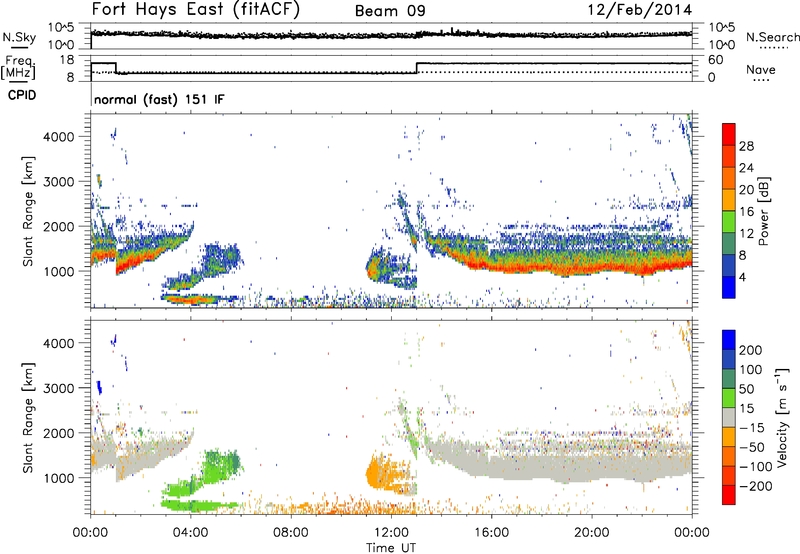Pick the light green segment of Power colorbar
The height and width of the screenshot is (554, 800).
pos(729,221)
